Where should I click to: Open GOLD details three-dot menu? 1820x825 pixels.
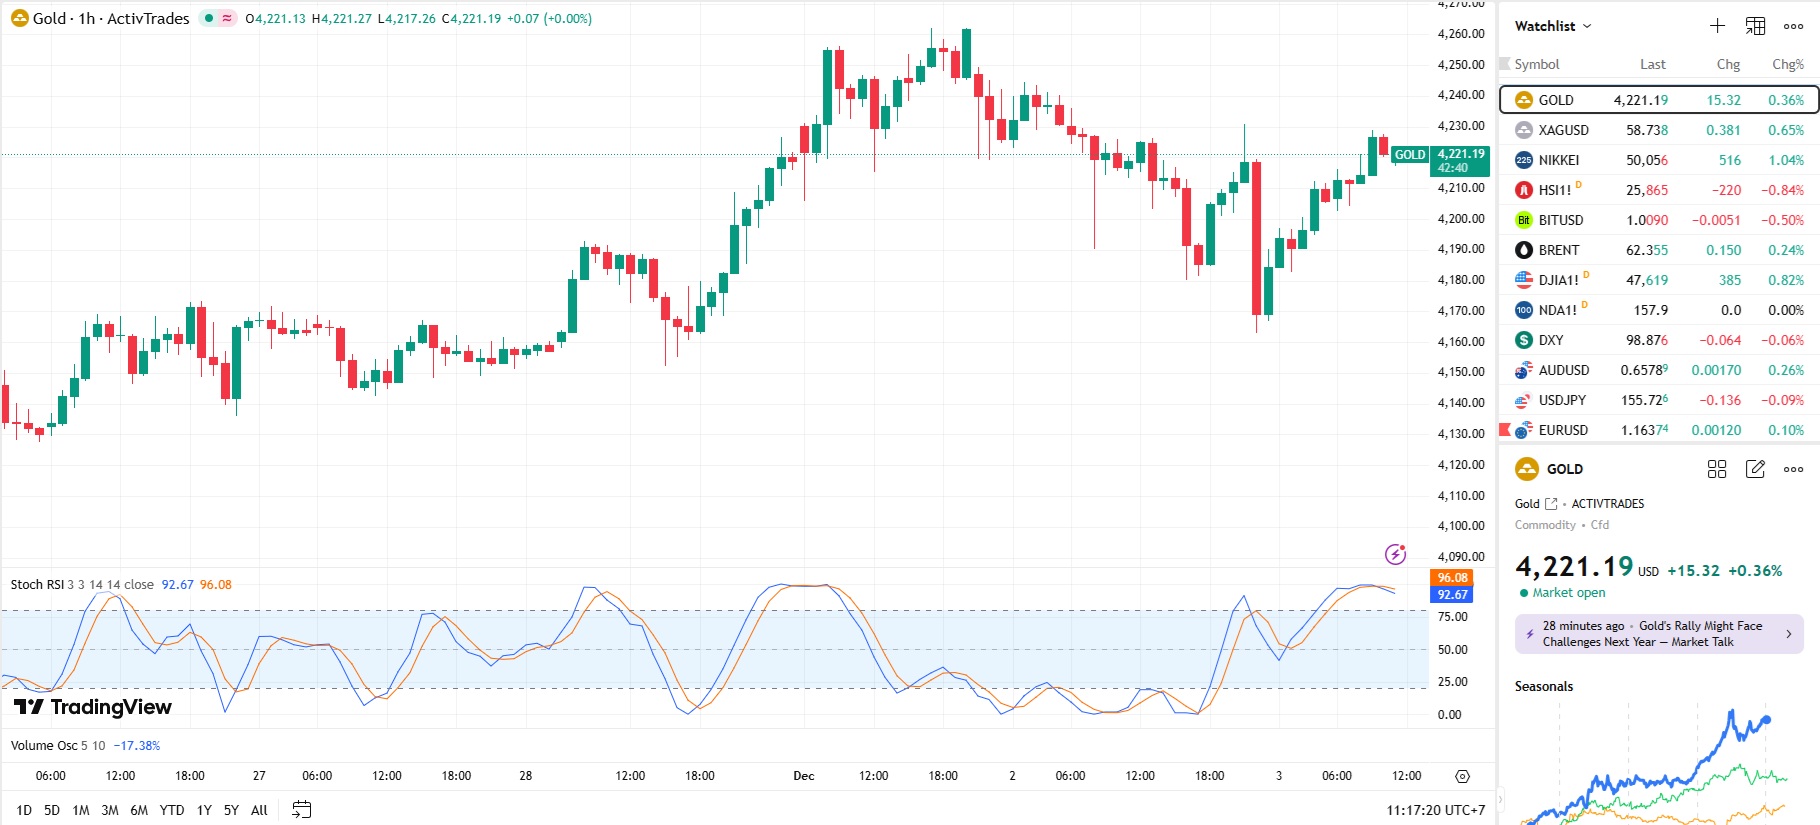1794,469
